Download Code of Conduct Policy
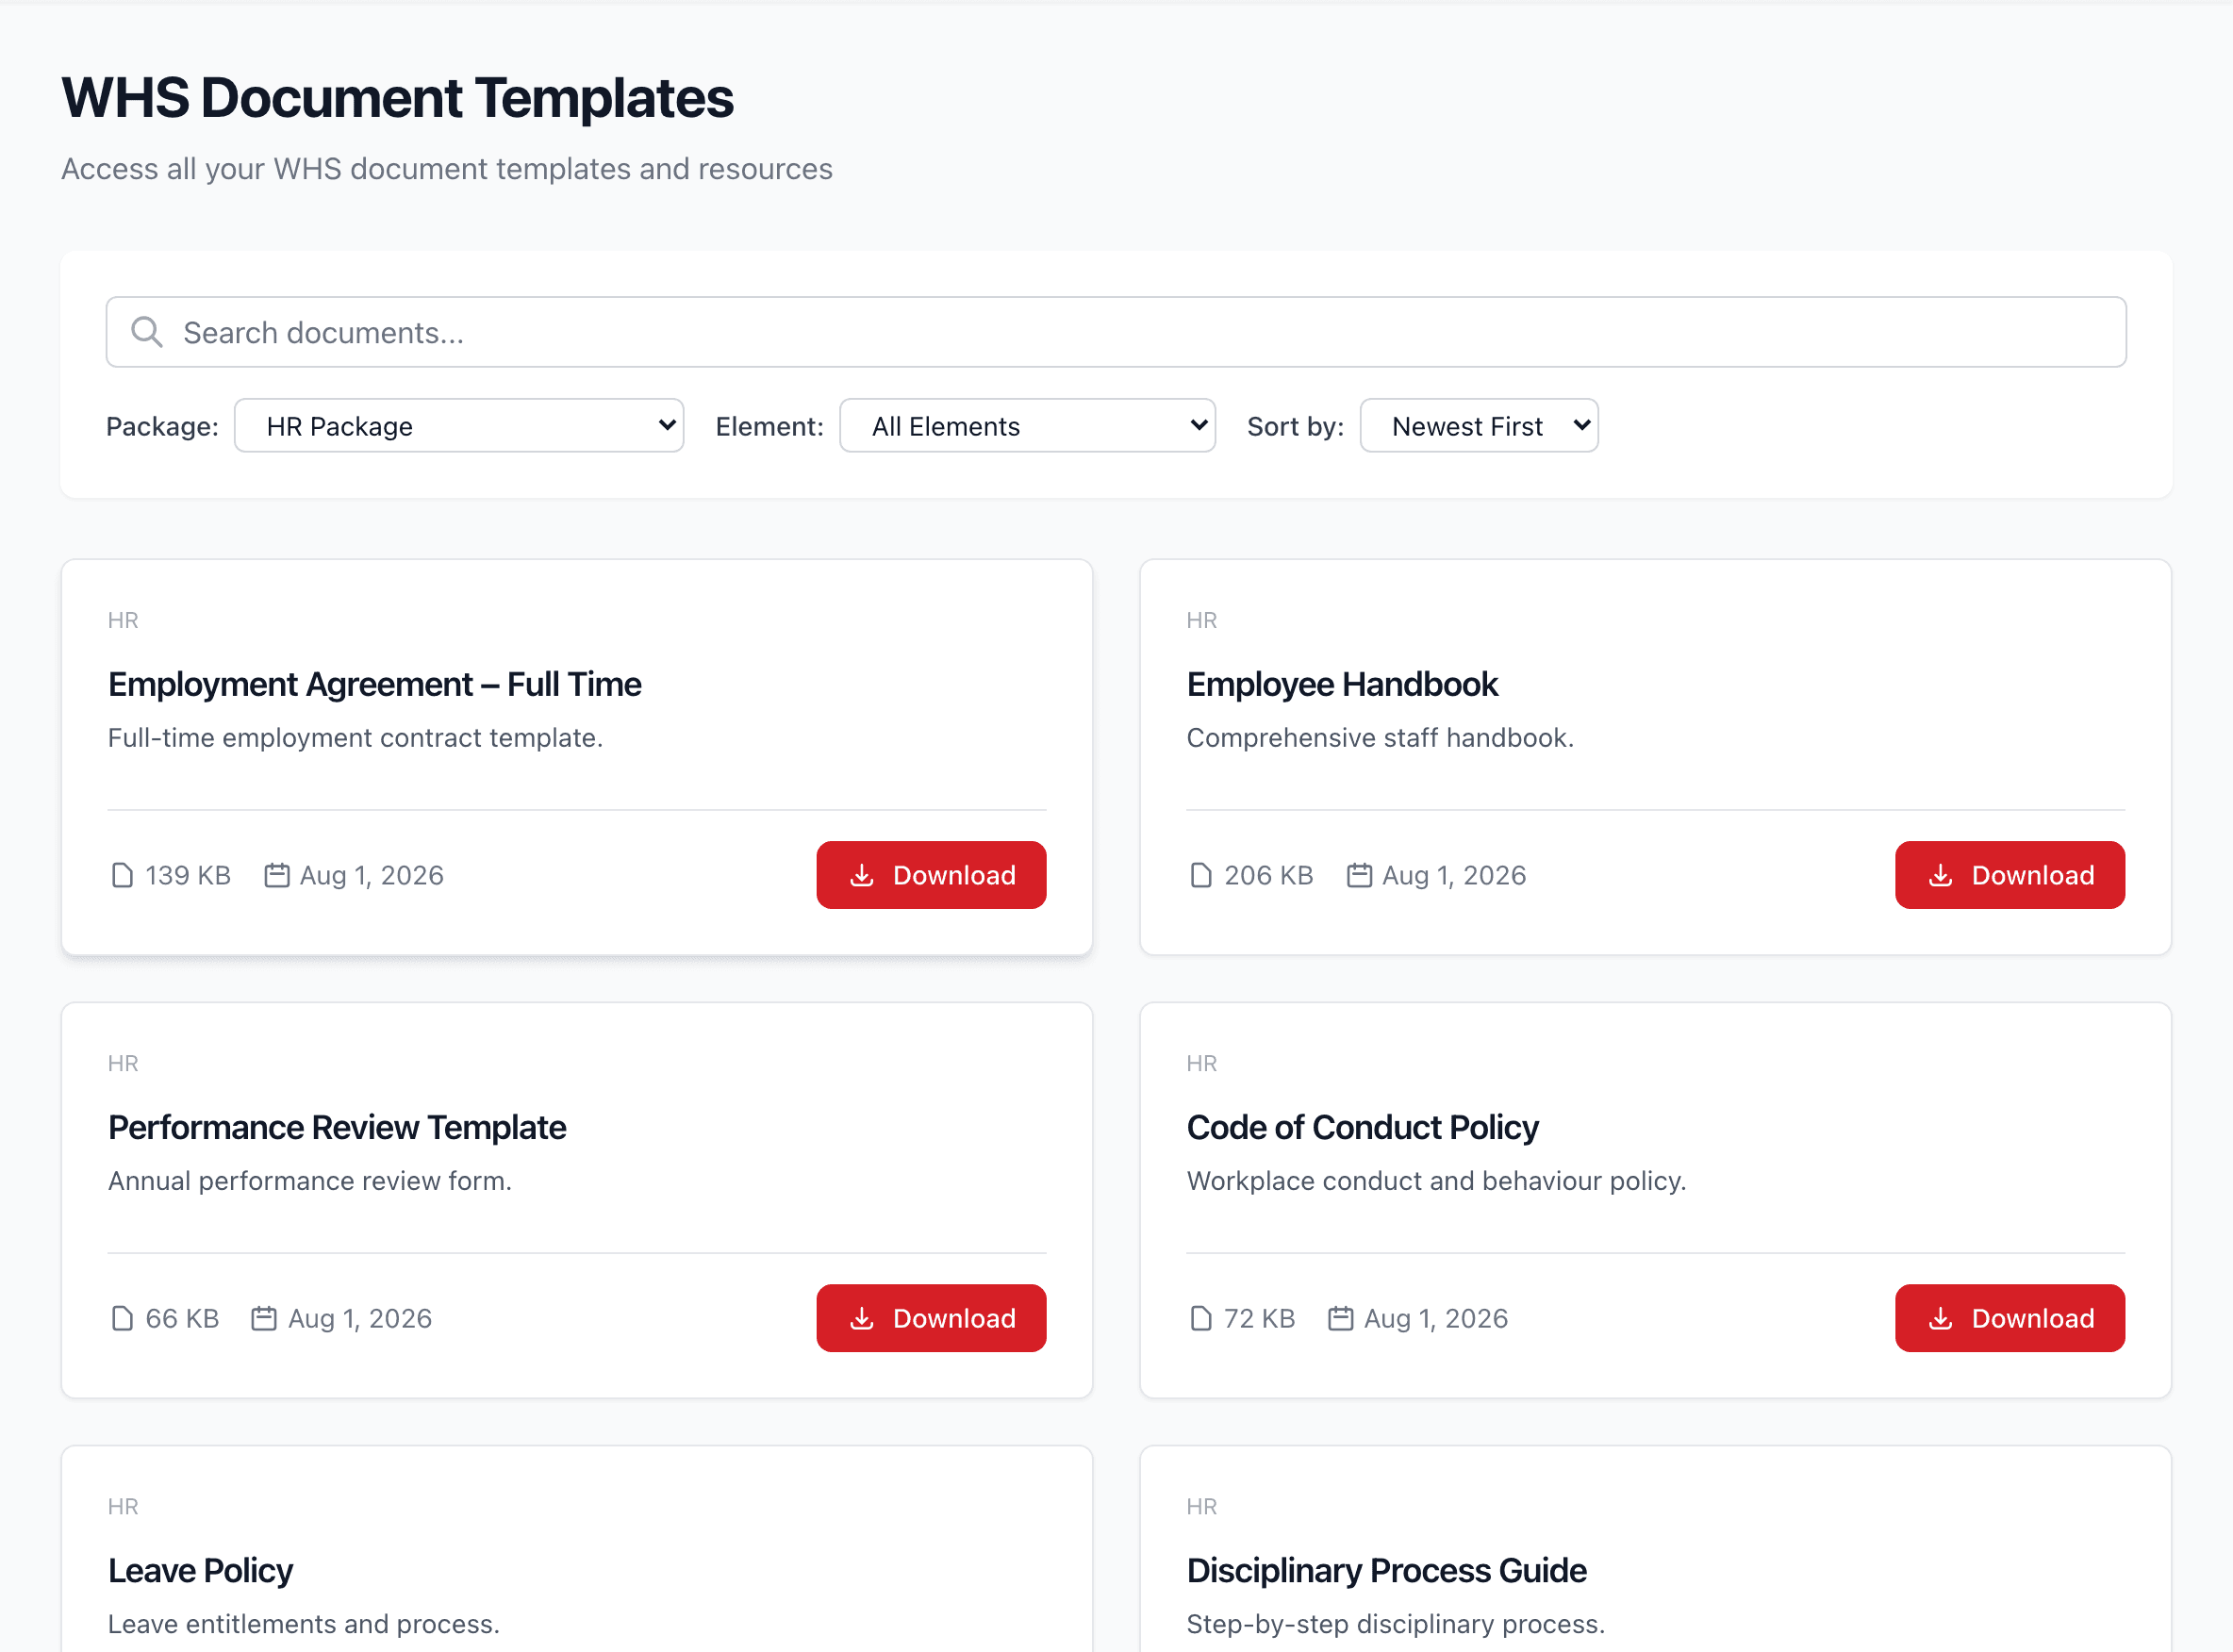 point(2009,1318)
